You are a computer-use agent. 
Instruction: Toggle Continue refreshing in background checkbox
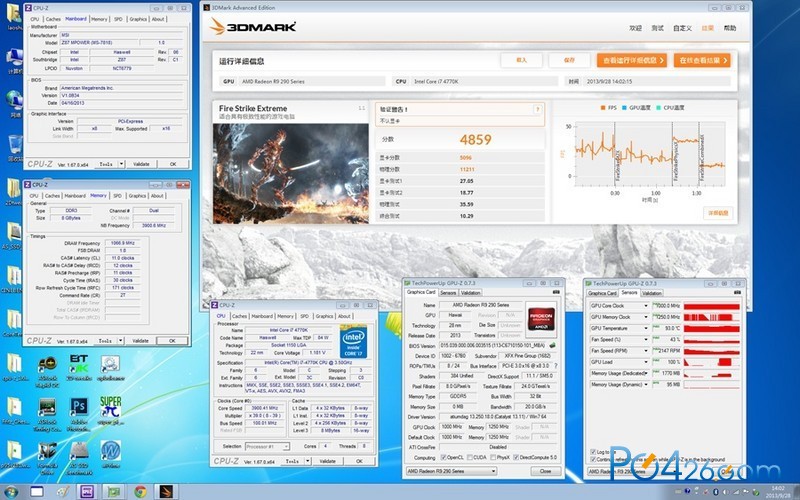click(593, 460)
